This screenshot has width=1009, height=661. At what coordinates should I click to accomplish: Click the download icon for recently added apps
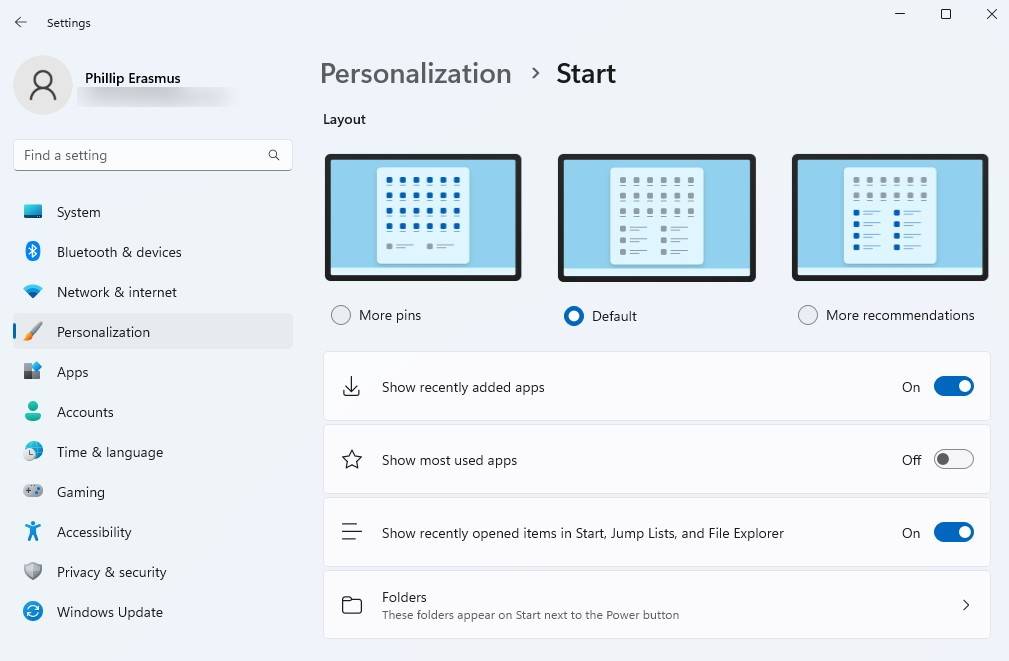351,387
